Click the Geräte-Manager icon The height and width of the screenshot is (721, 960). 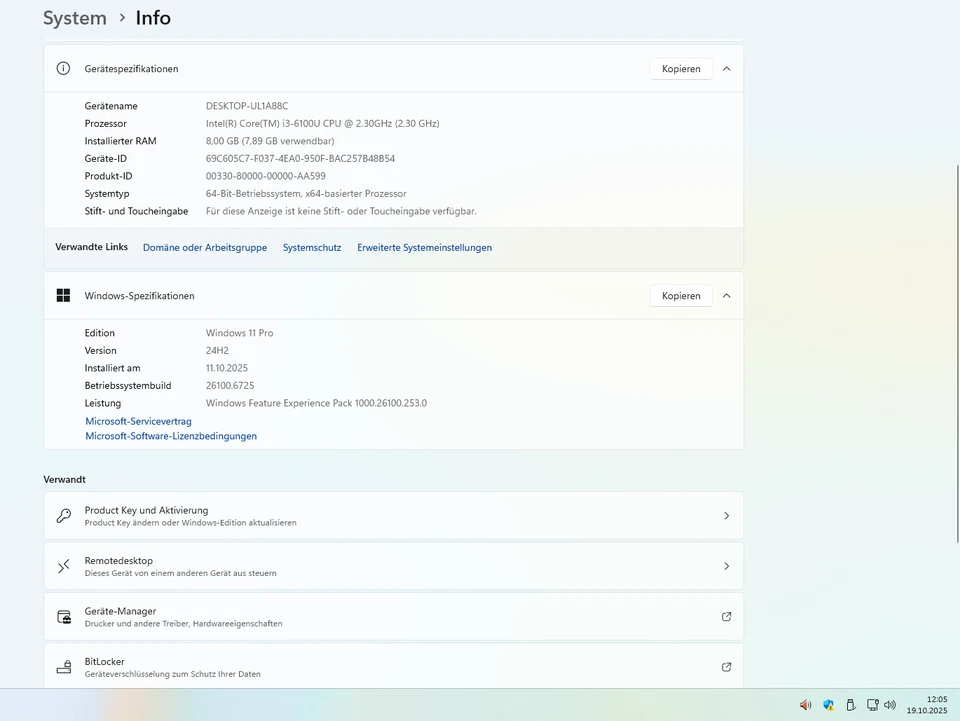click(x=64, y=616)
